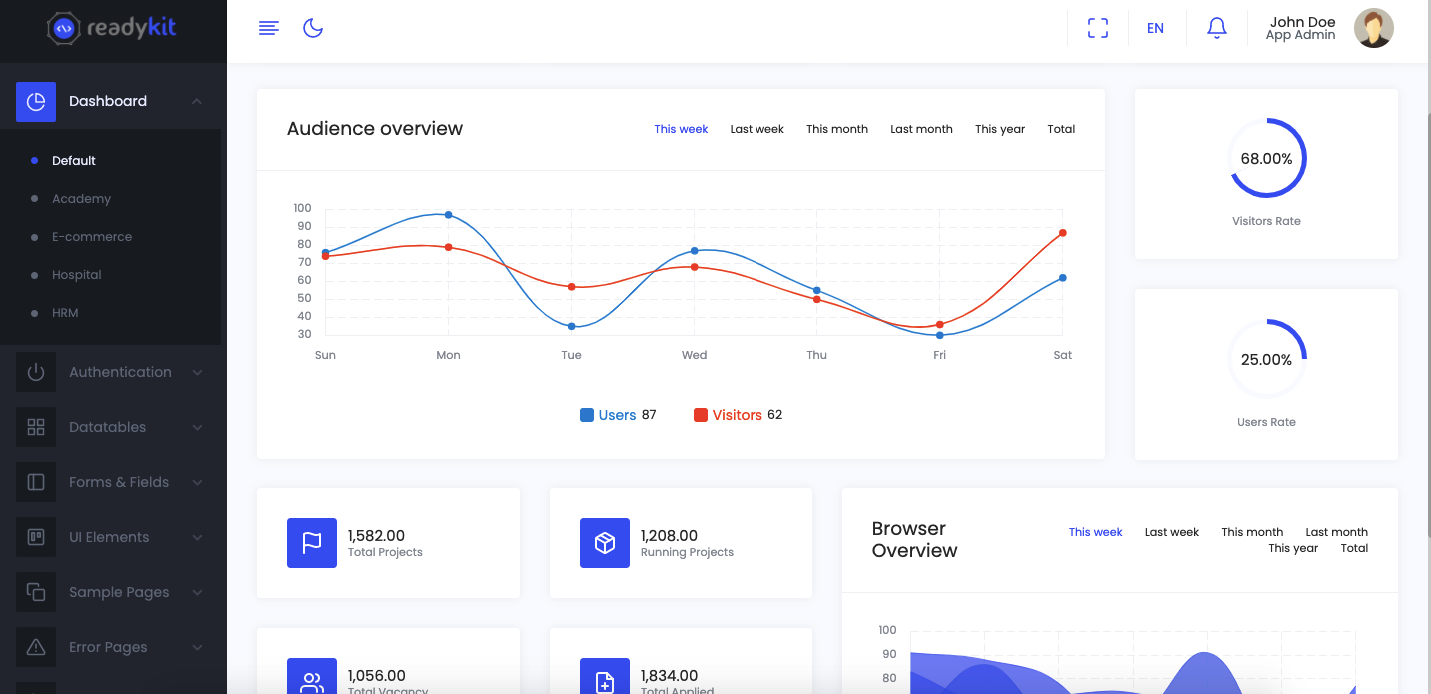This screenshot has width=1431, height=694.
Task: Click the 1,582.00 Total Projects value
Action: tap(376, 536)
